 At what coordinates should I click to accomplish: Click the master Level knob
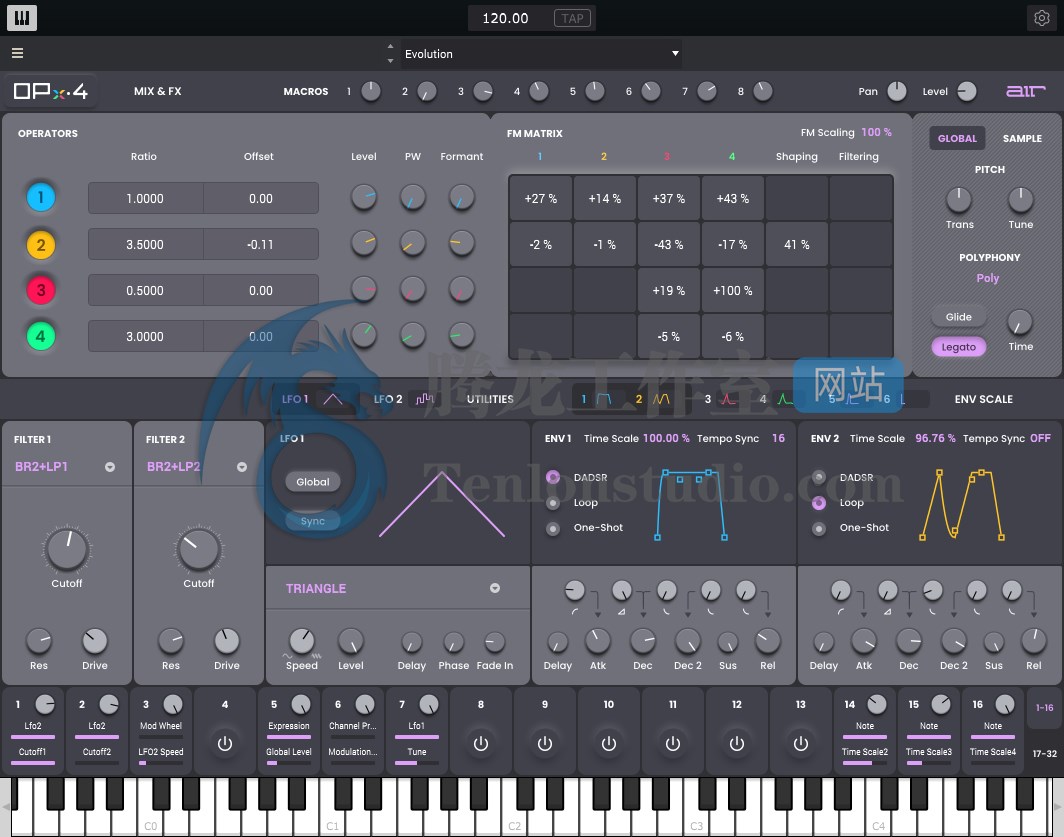[966, 91]
